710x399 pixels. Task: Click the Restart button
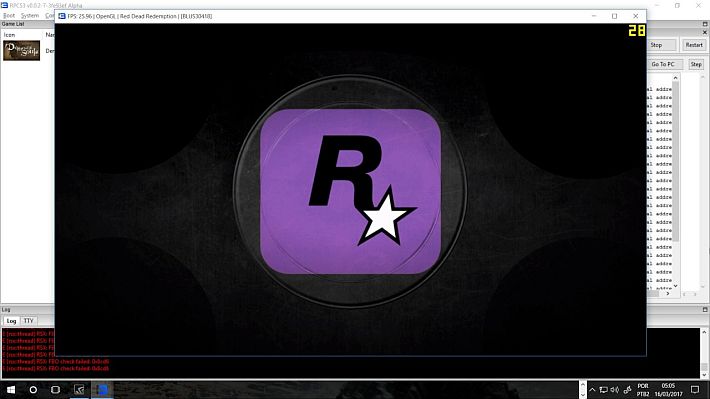pos(694,45)
